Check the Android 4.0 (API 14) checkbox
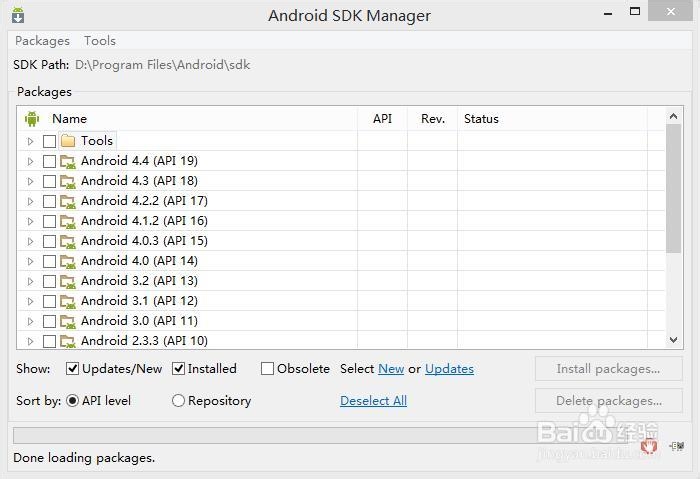The height and width of the screenshot is (479, 700). pyautogui.click(x=49, y=262)
